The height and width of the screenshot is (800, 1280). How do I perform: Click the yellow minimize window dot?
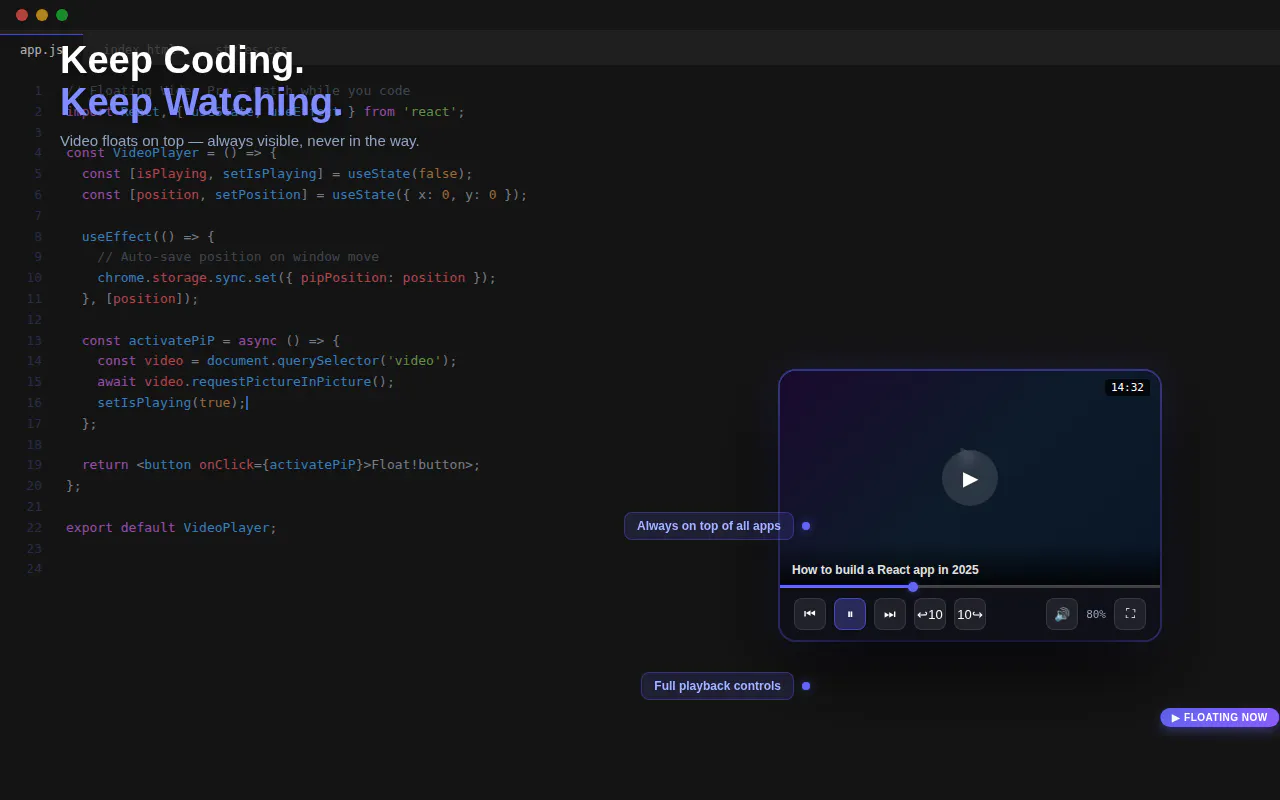[42, 15]
